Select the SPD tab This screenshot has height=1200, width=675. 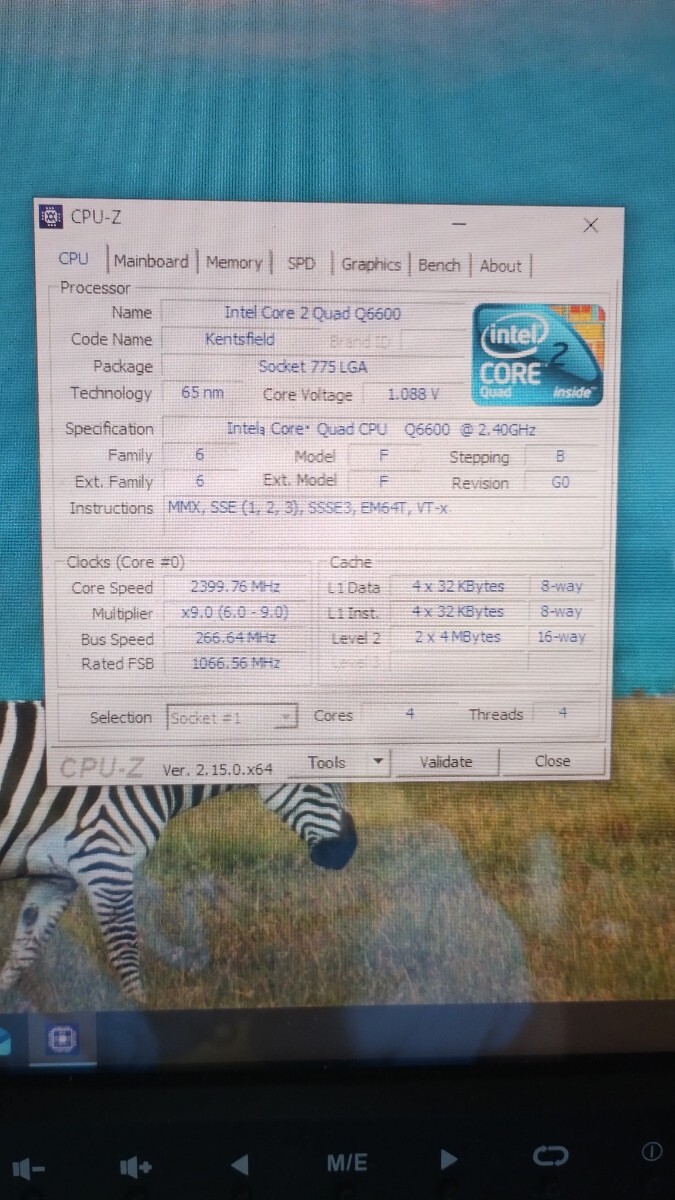tap(301, 264)
